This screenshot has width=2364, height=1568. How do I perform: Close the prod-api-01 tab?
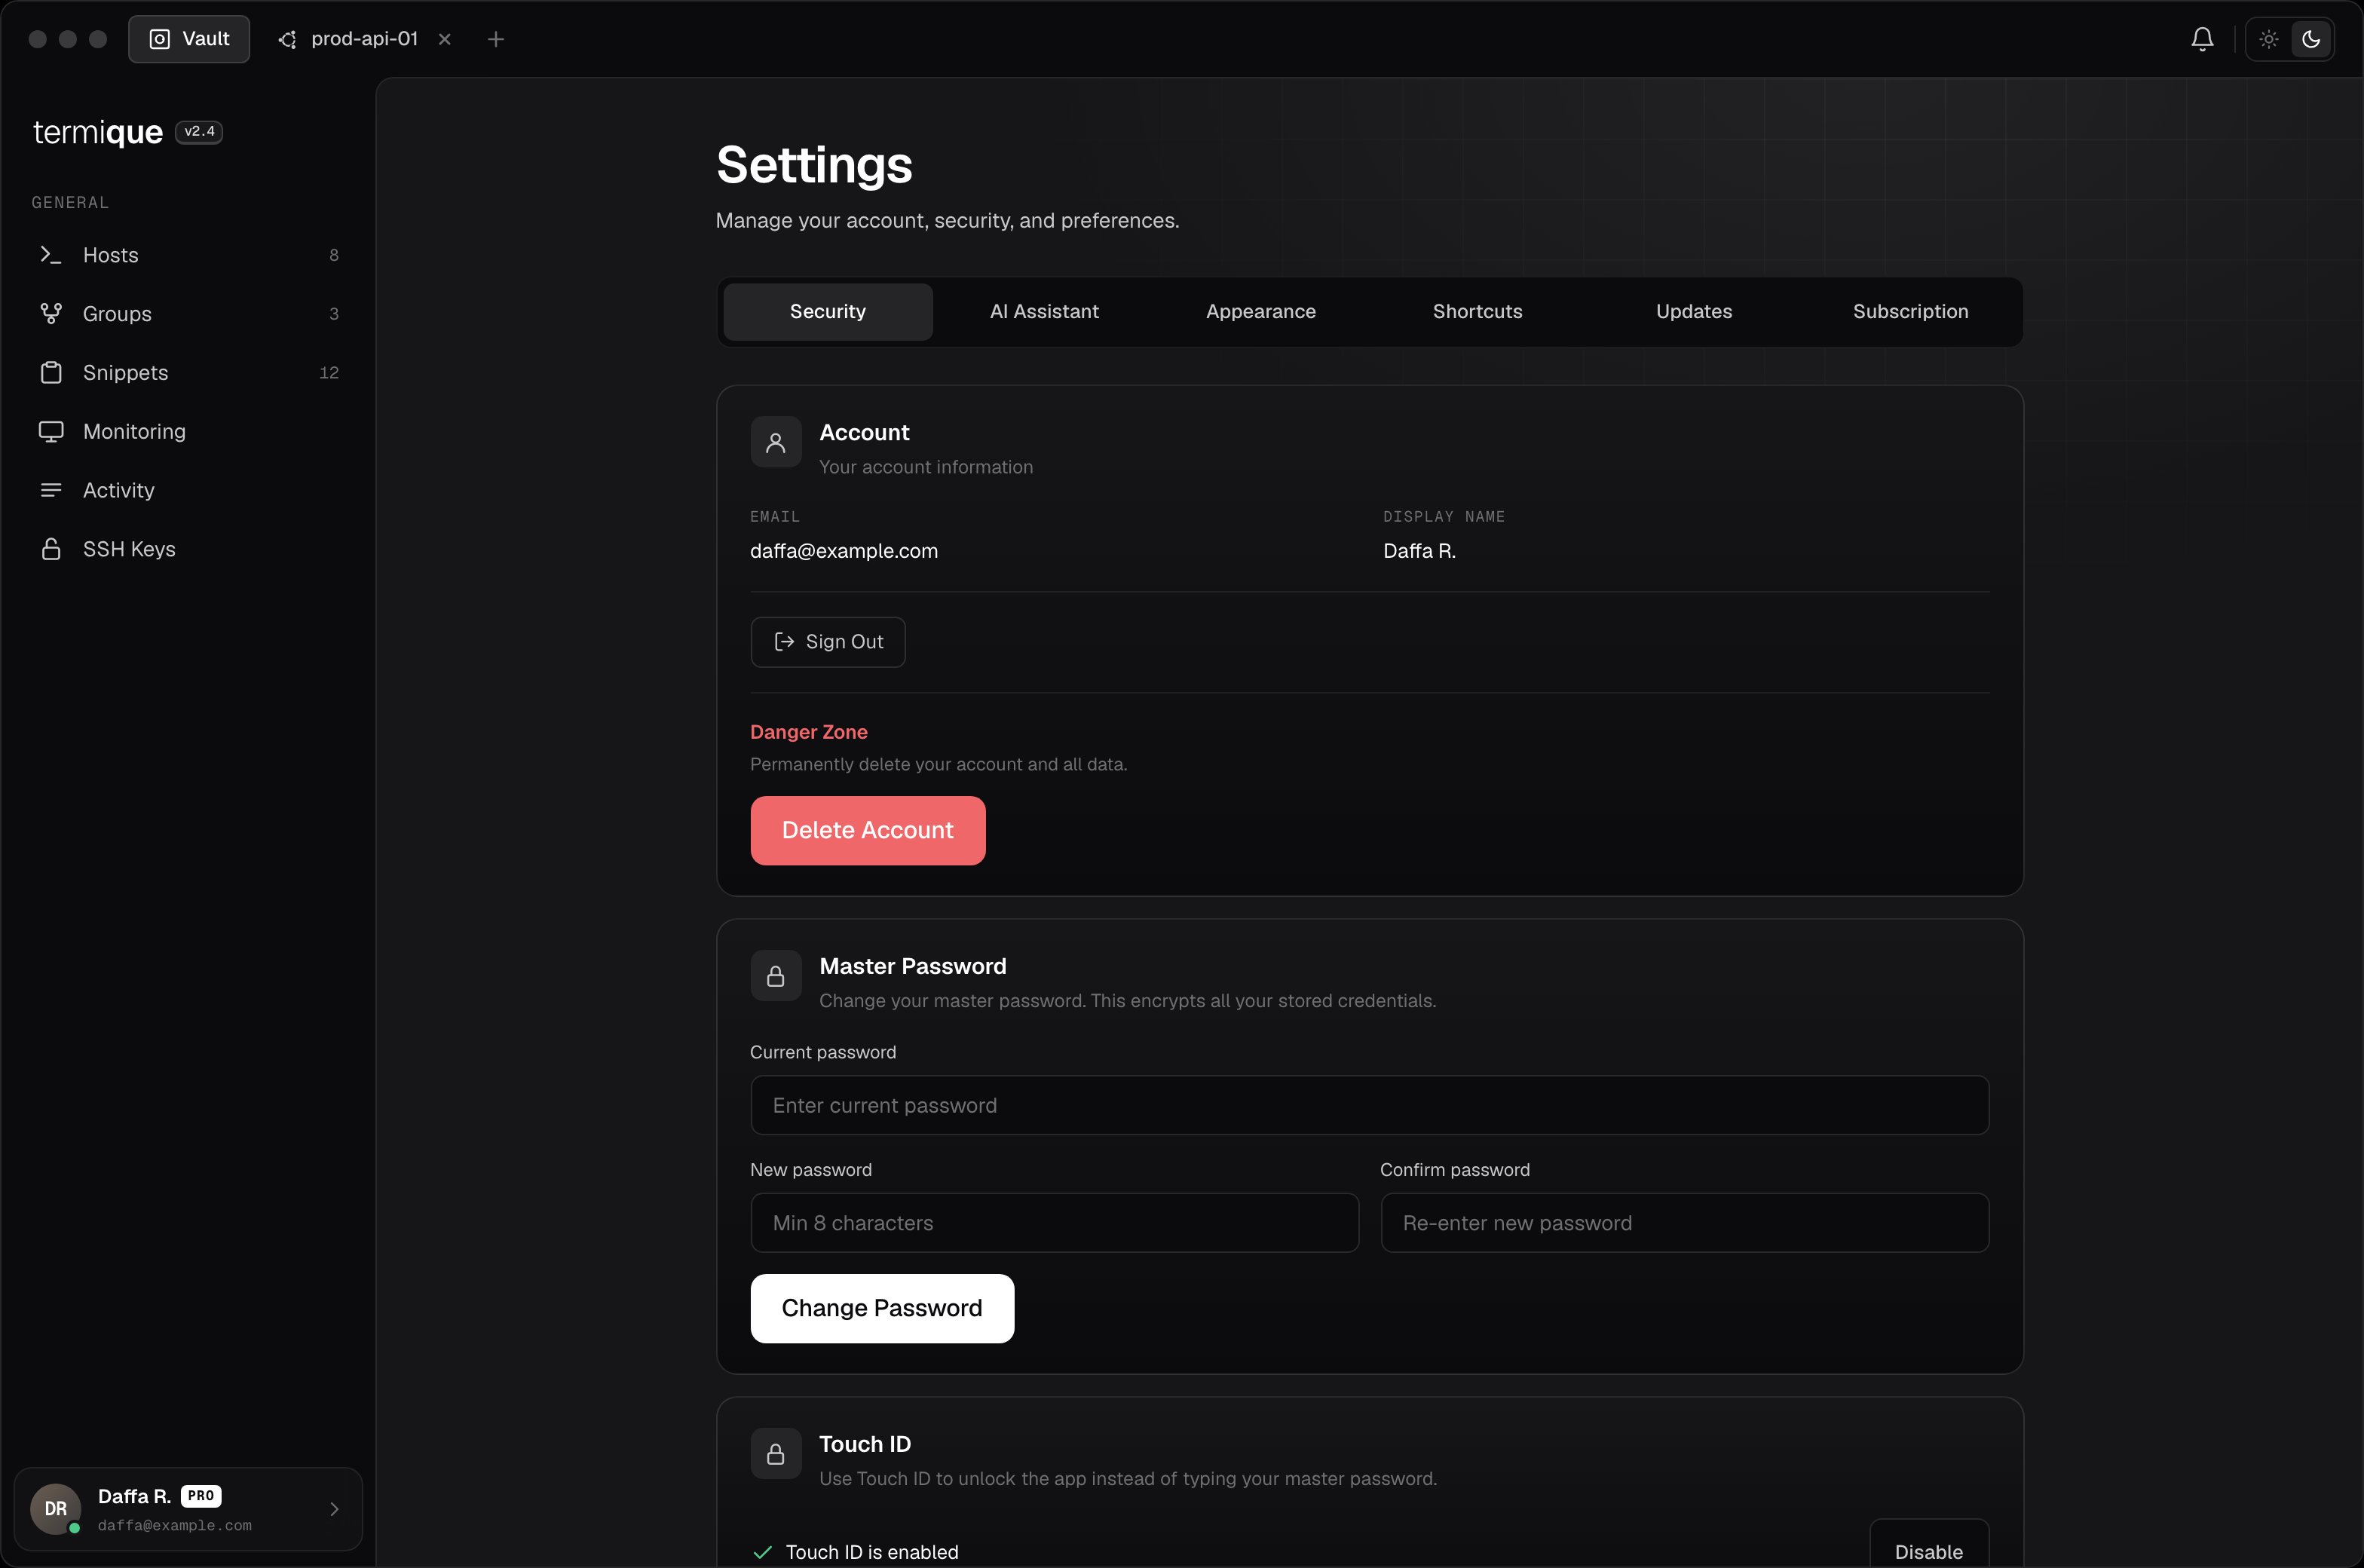(x=445, y=39)
